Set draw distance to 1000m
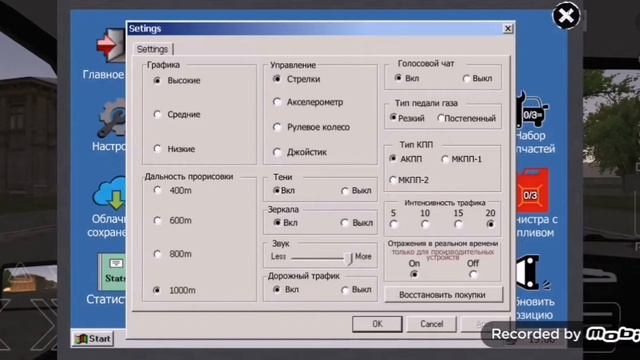This screenshot has height=360, width=640. tap(157, 290)
